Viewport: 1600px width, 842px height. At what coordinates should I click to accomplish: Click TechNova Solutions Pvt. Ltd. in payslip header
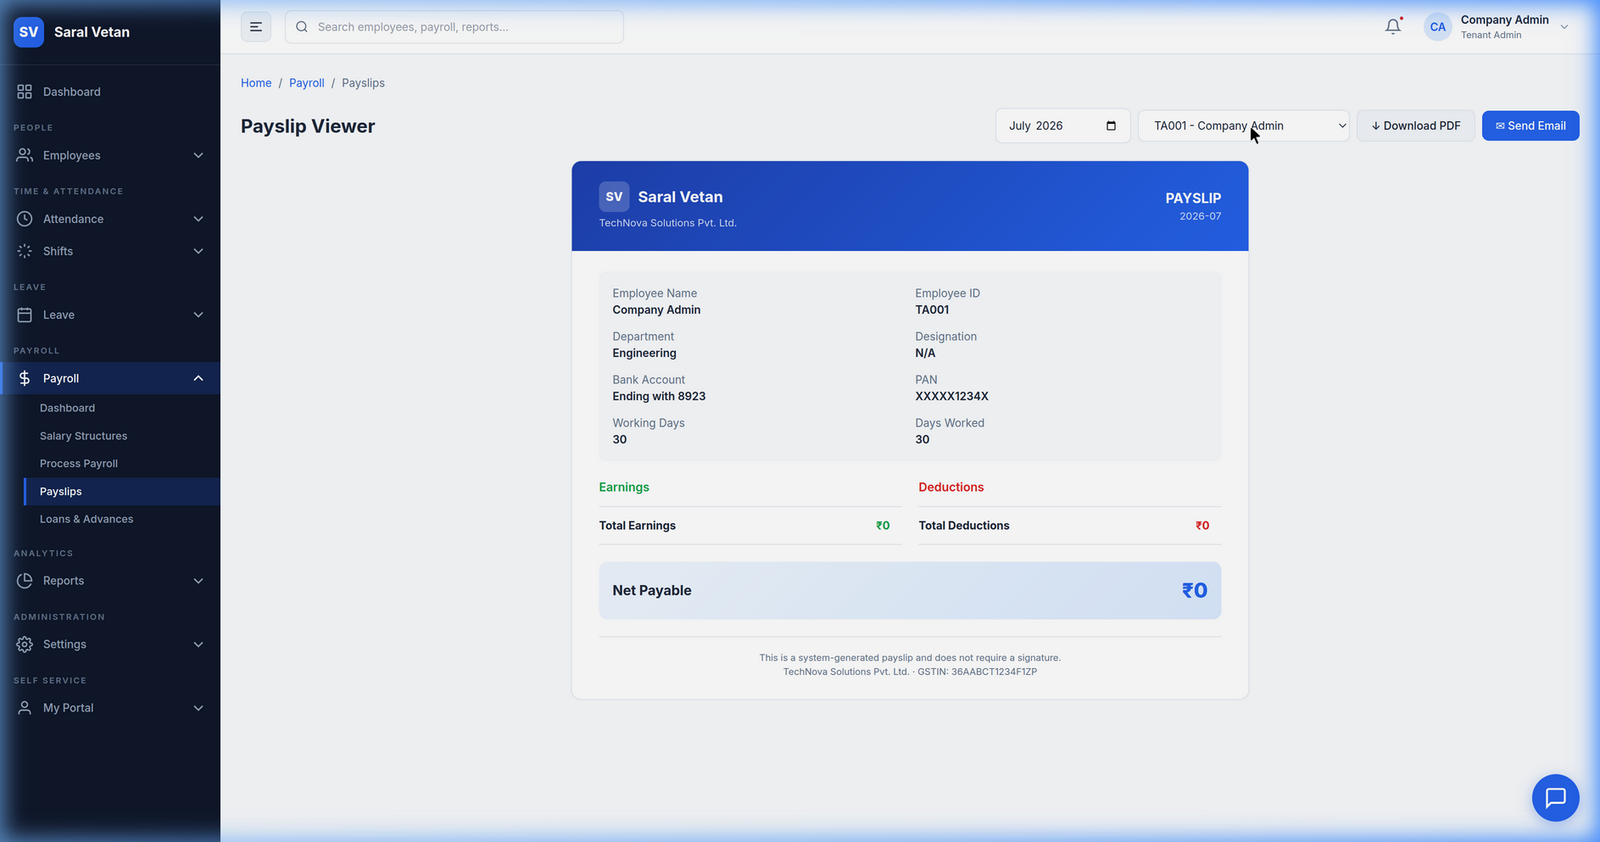pos(668,223)
